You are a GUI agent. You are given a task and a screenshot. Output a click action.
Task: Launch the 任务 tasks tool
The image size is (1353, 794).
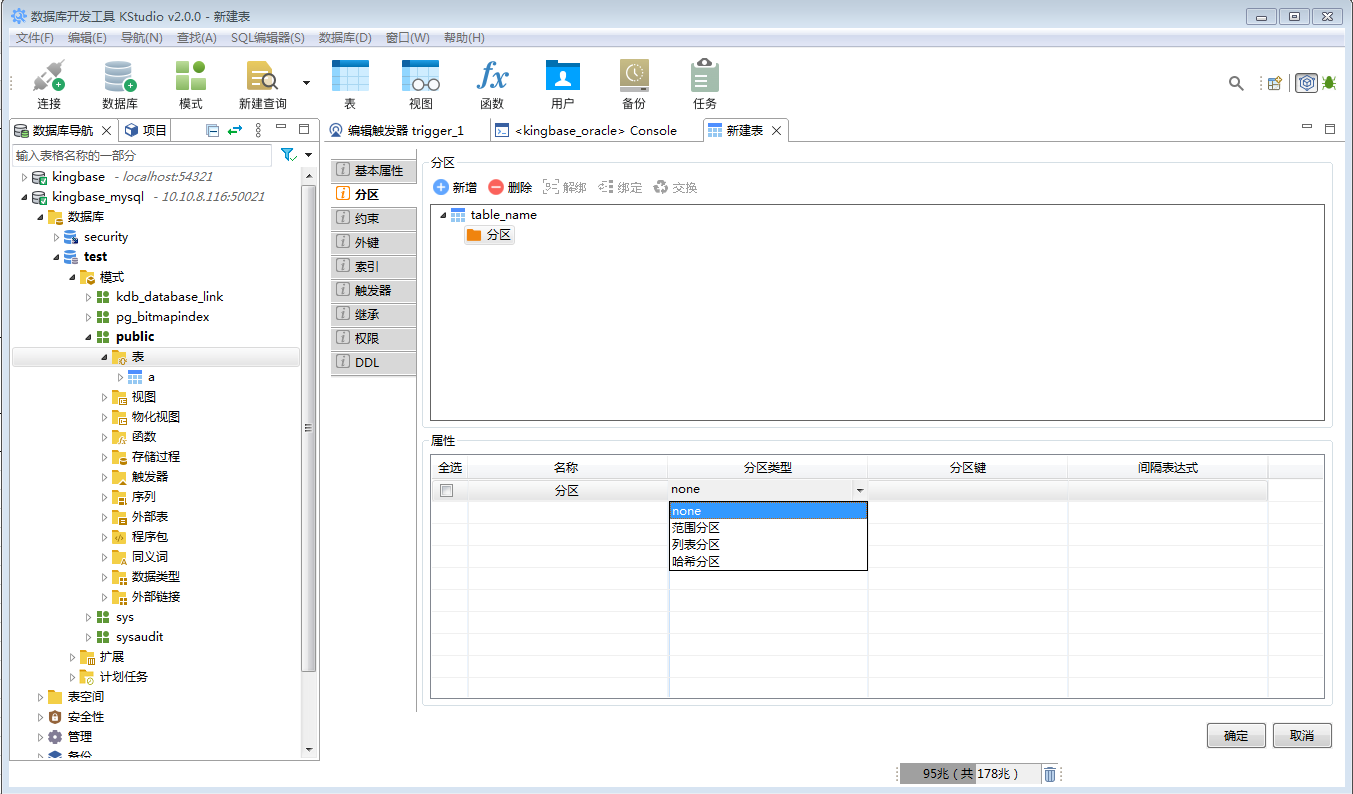pos(703,83)
